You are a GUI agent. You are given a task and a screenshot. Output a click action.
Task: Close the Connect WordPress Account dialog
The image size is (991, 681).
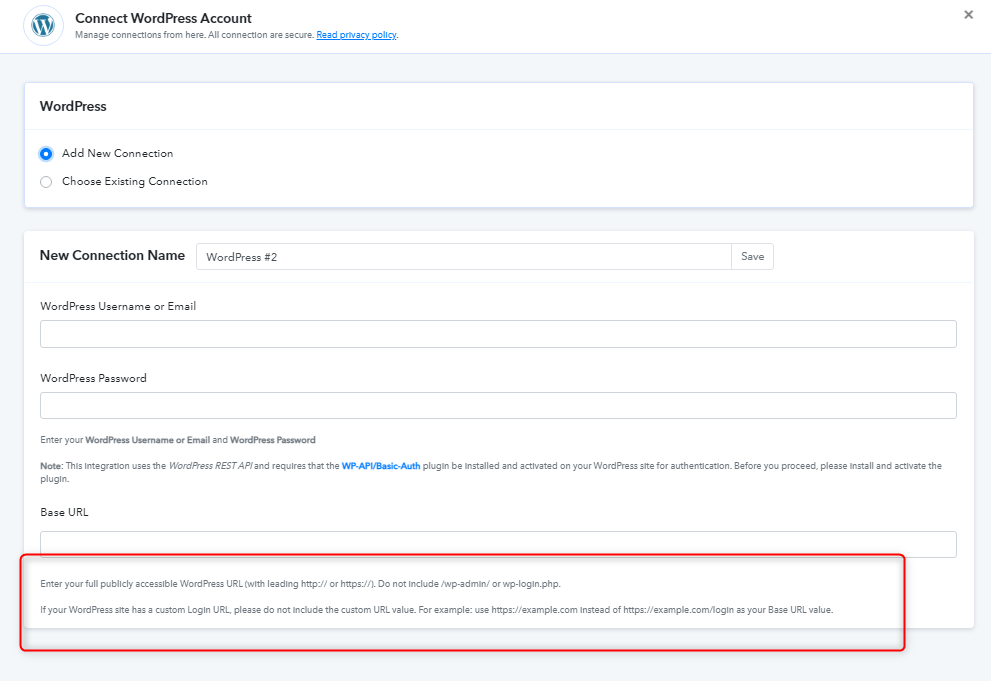[x=968, y=15]
